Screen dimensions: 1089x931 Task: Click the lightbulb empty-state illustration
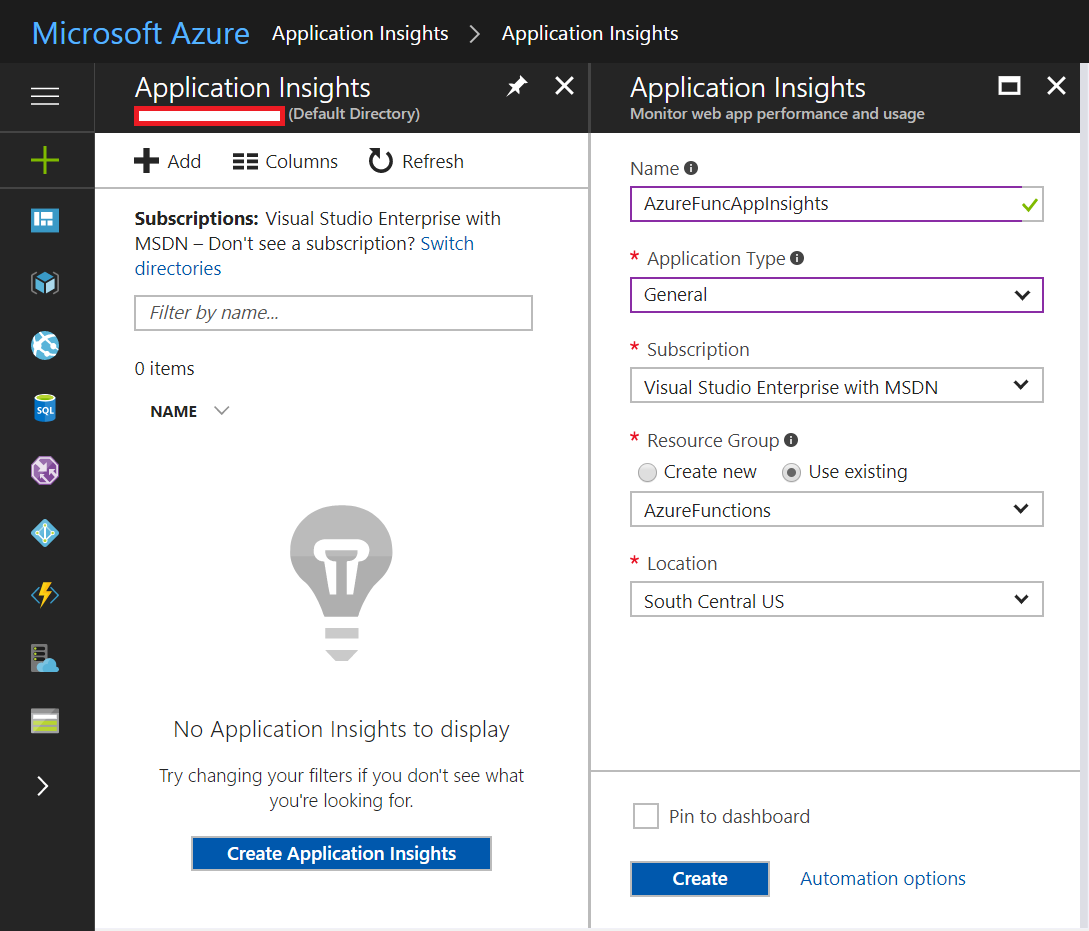(341, 583)
